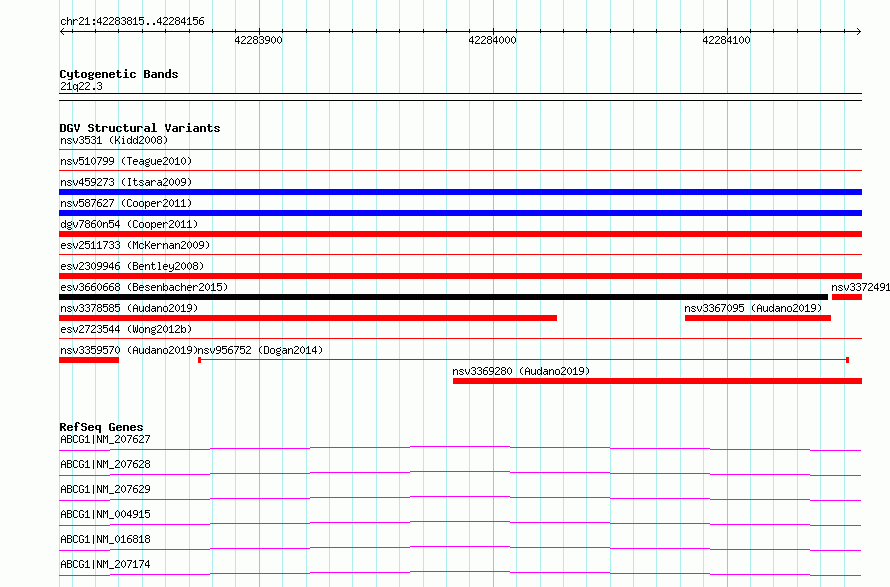Select the dgv7860n54 (Cooper2011) red bar
Screen dimensions: 890x587
point(460,234)
